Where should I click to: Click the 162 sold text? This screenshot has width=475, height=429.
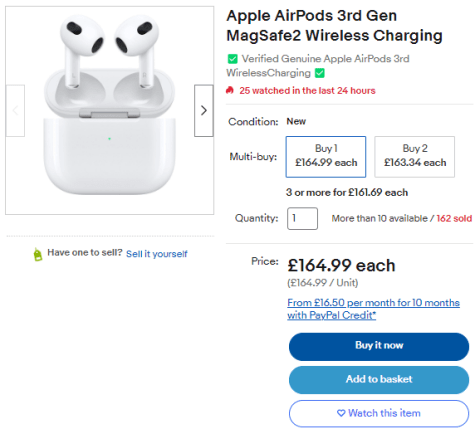[454, 218]
